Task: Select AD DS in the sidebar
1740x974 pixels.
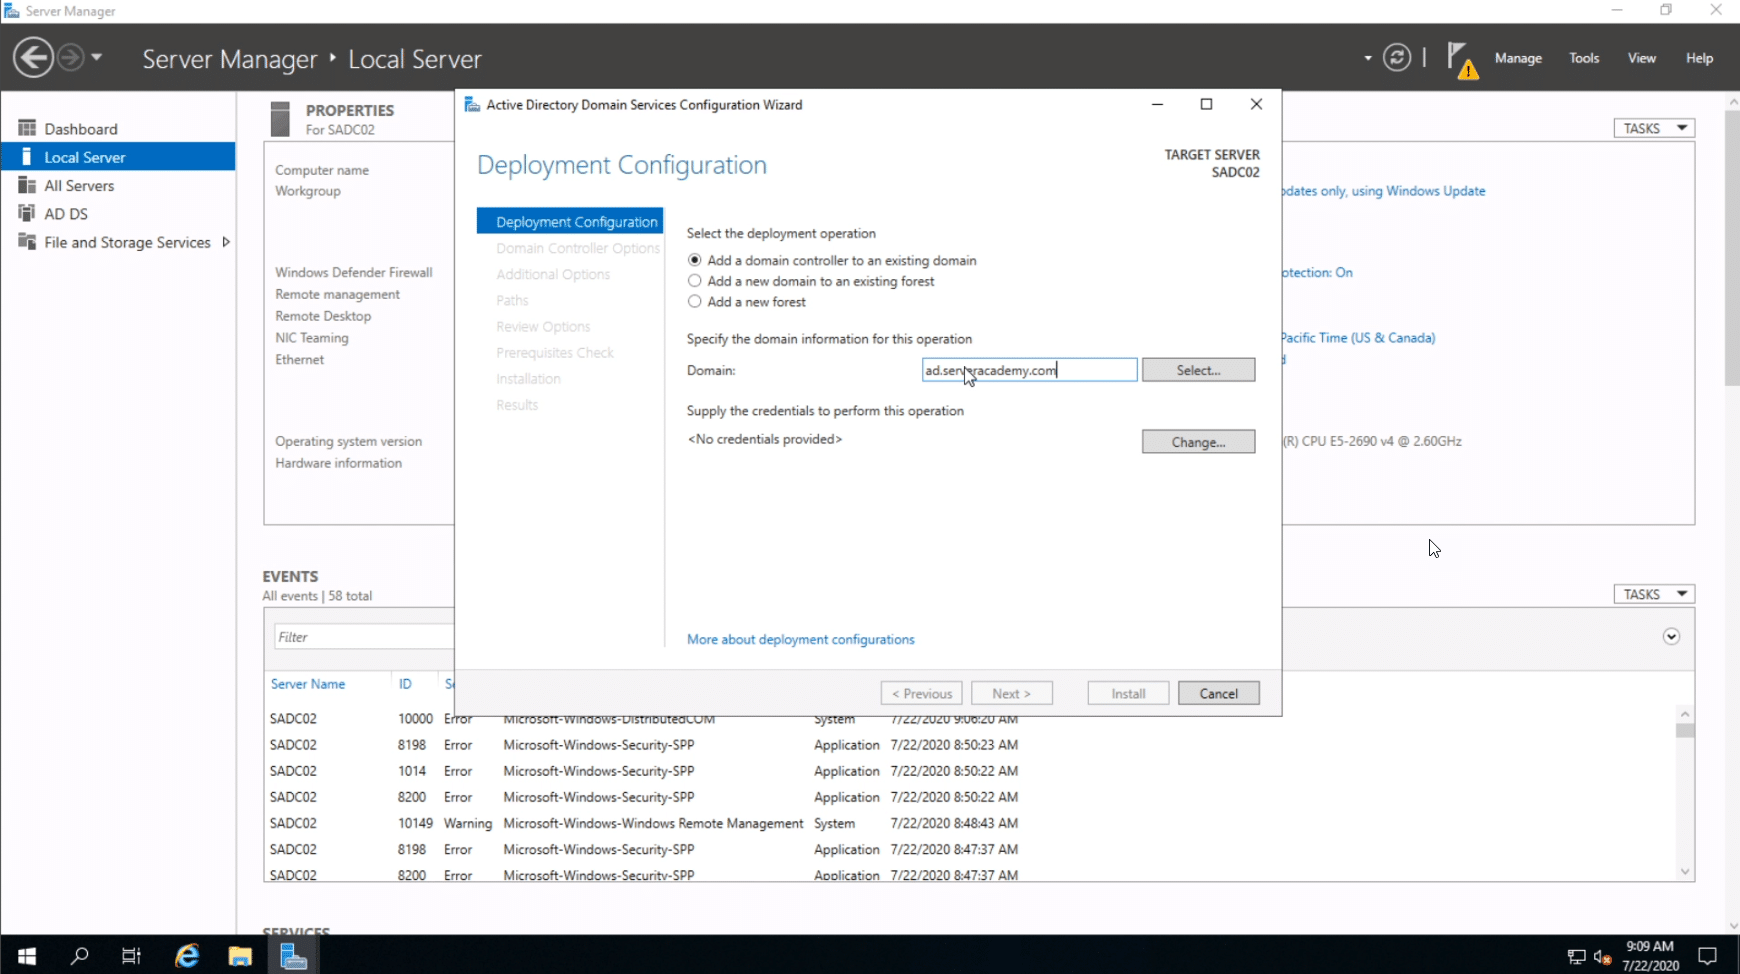Action: [x=66, y=214]
